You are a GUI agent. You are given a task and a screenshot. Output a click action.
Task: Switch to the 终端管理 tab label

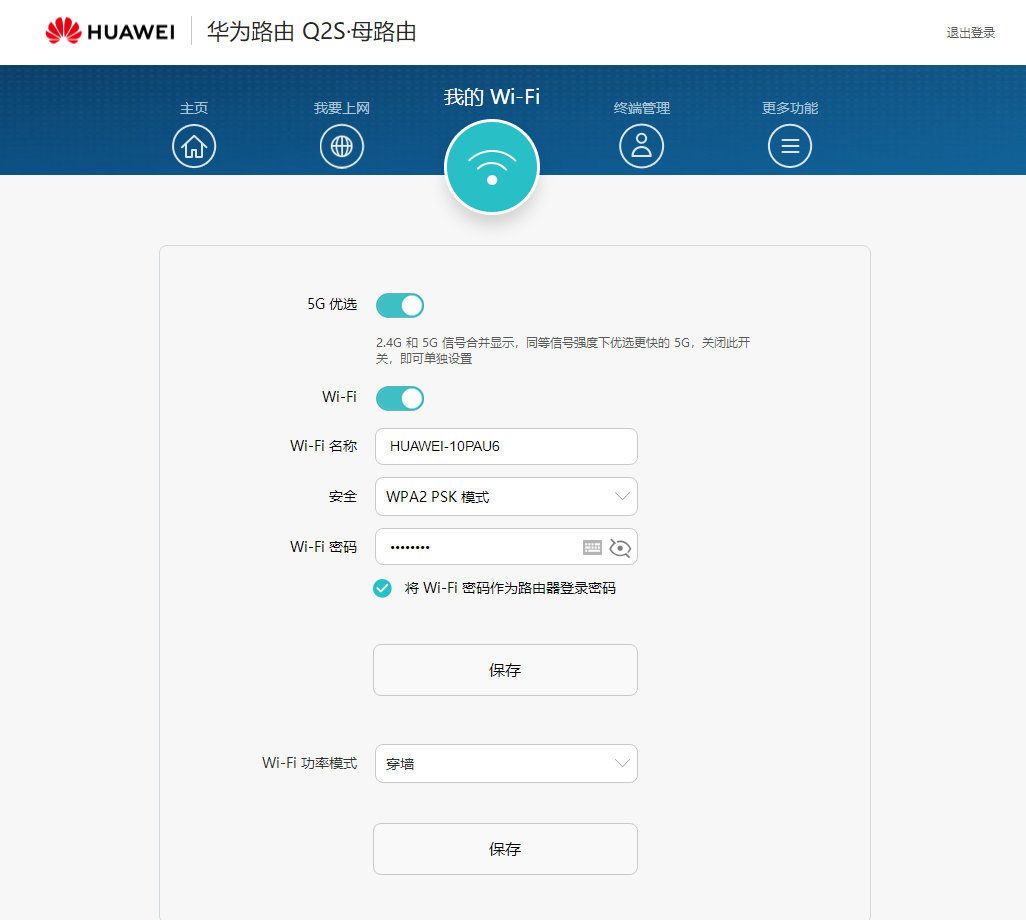[641, 108]
